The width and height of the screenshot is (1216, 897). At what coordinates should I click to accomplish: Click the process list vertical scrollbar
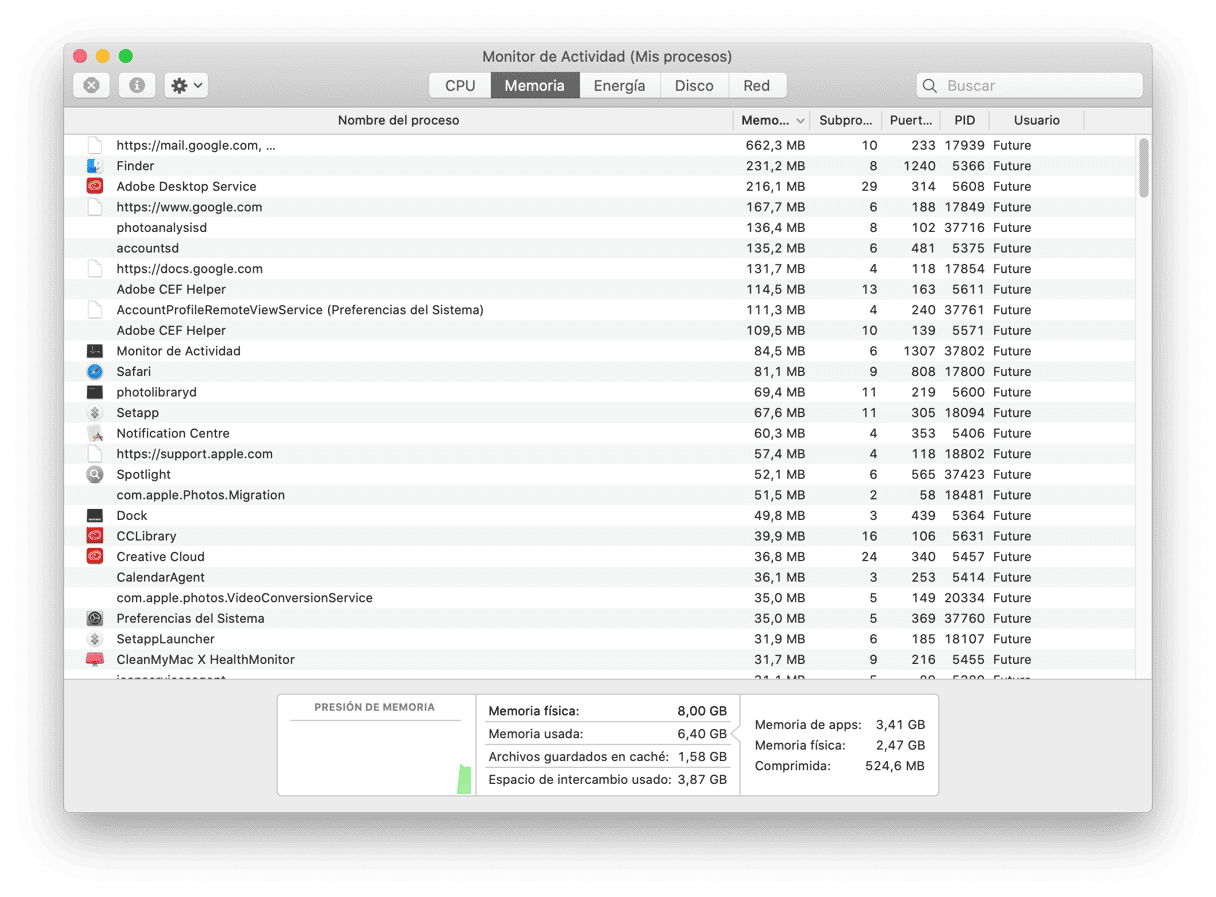(x=1144, y=168)
